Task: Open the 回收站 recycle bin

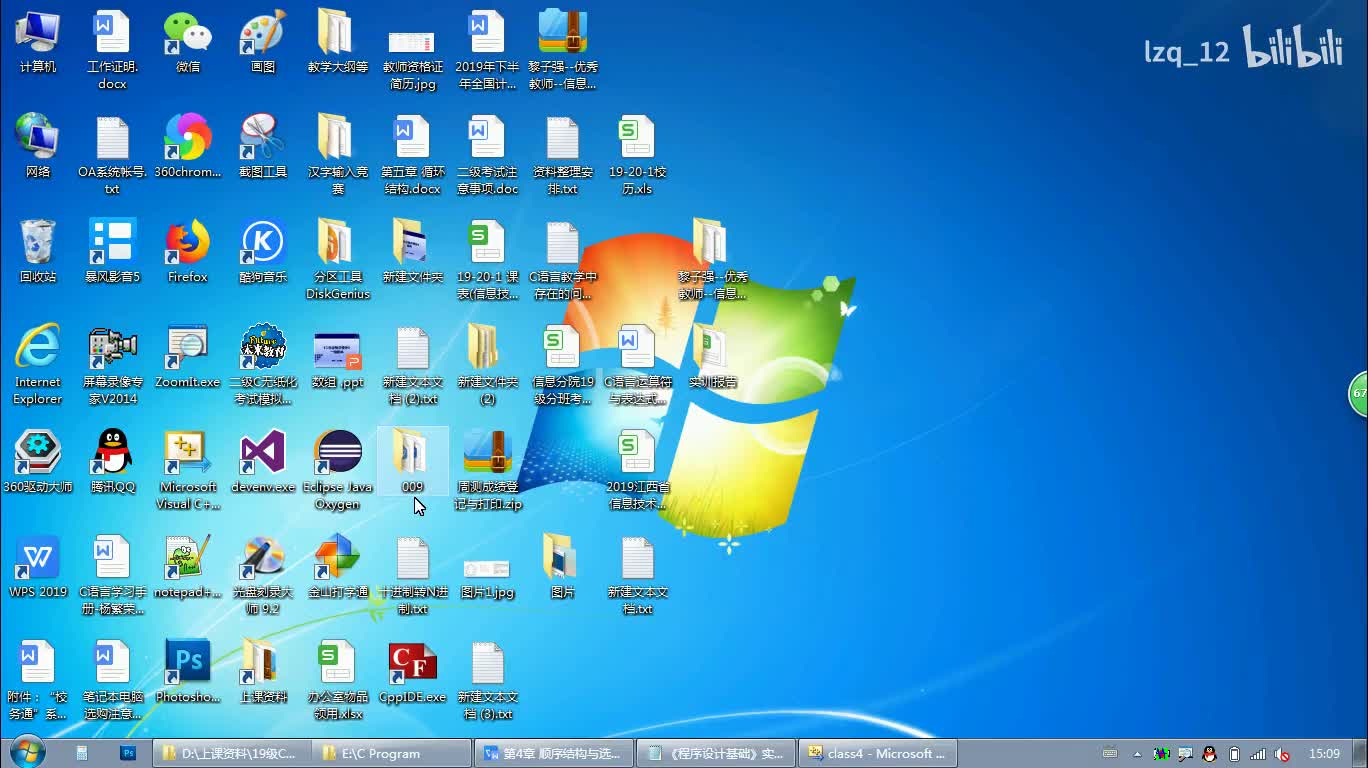Action: tap(37, 243)
